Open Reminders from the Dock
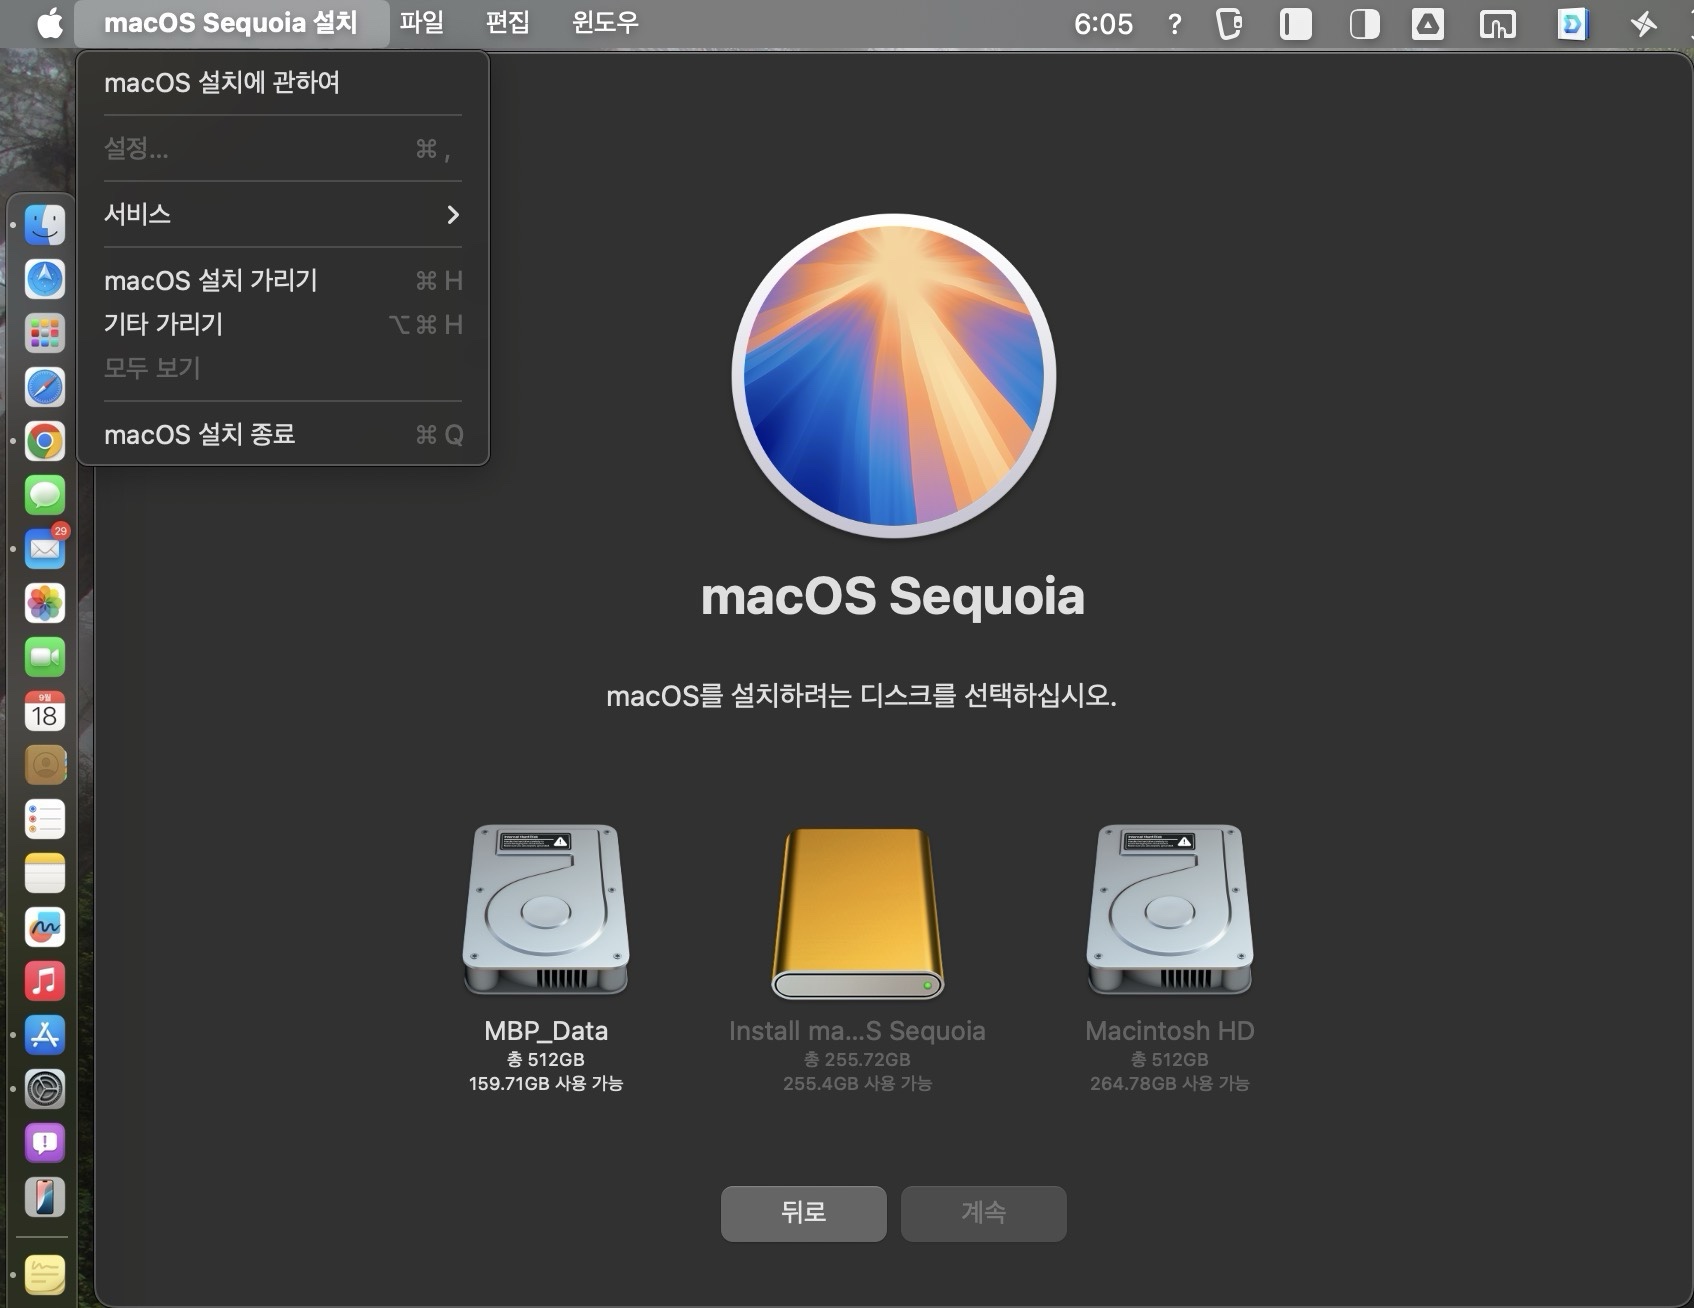Screen dimensions: 1694x1308 45,819
